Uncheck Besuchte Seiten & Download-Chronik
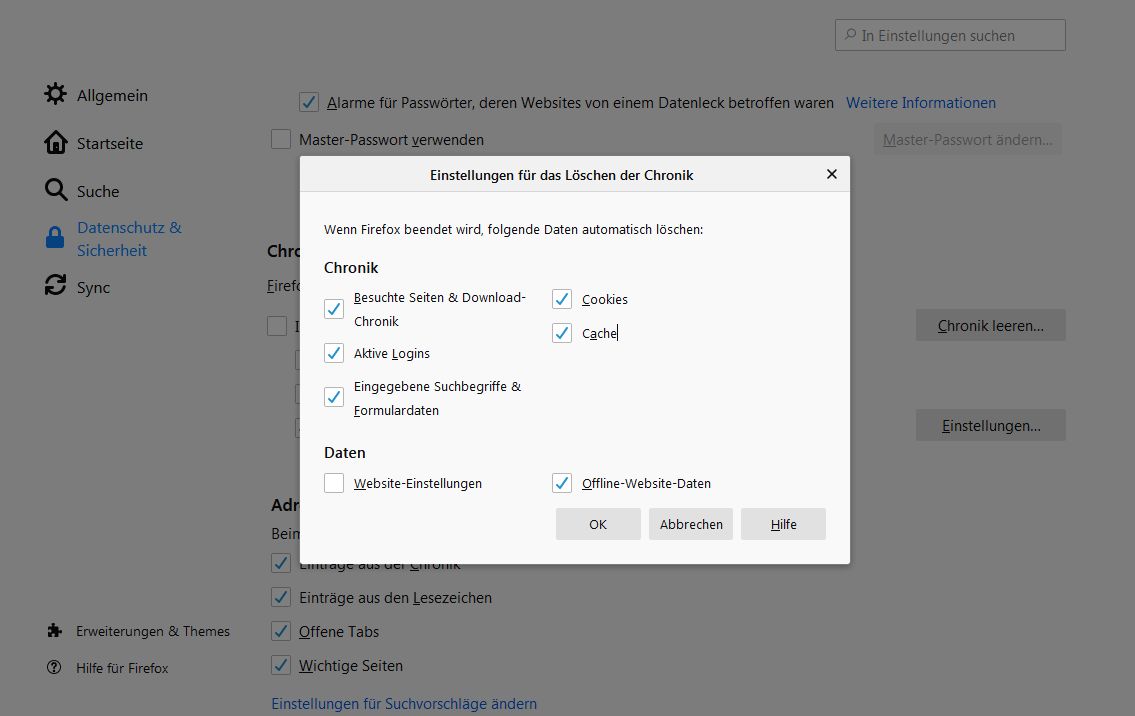Image resolution: width=1135 pixels, height=716 pixels. (x=334, y=309)
